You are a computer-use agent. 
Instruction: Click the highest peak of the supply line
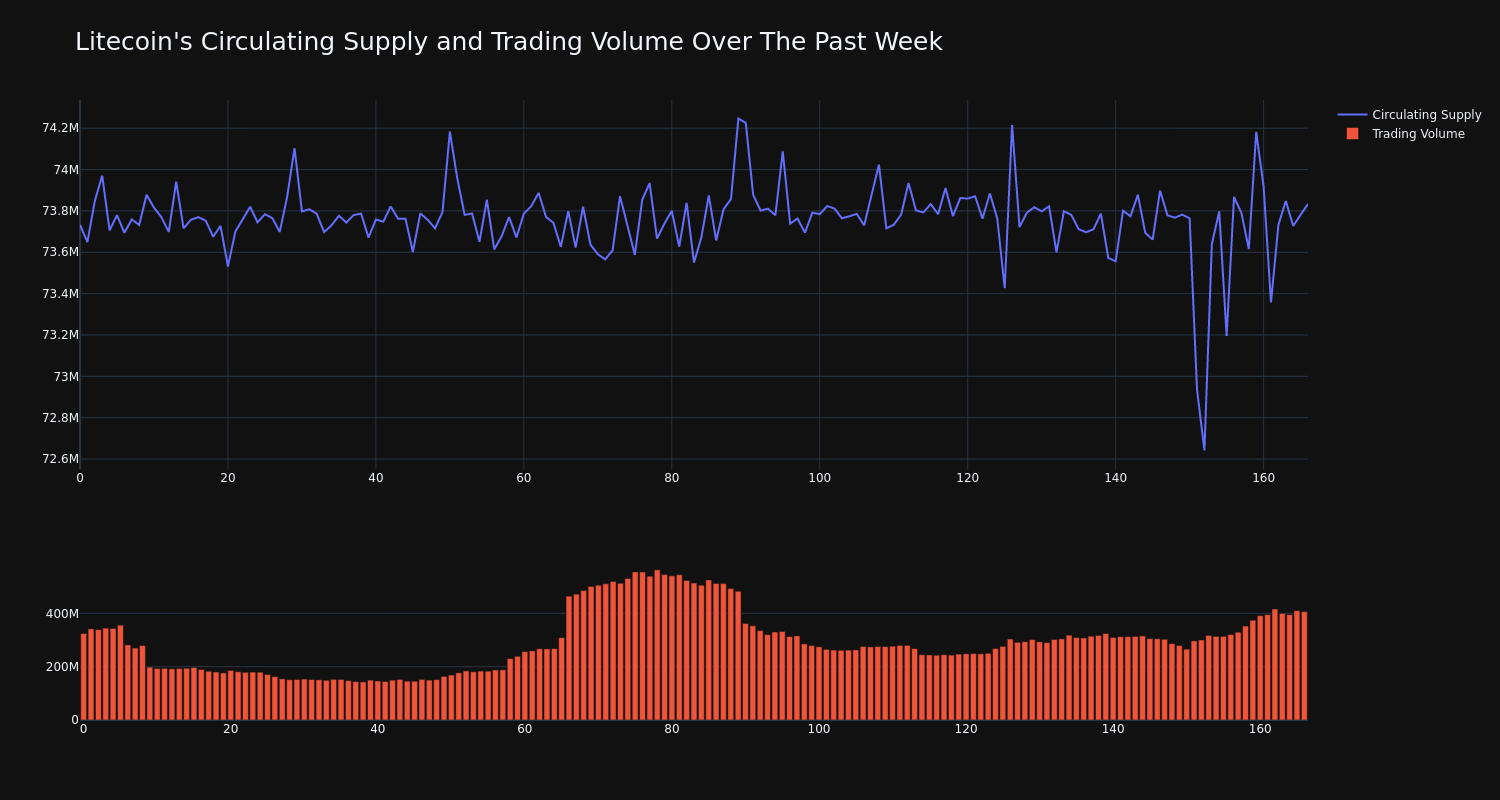(x=738, y=118)
